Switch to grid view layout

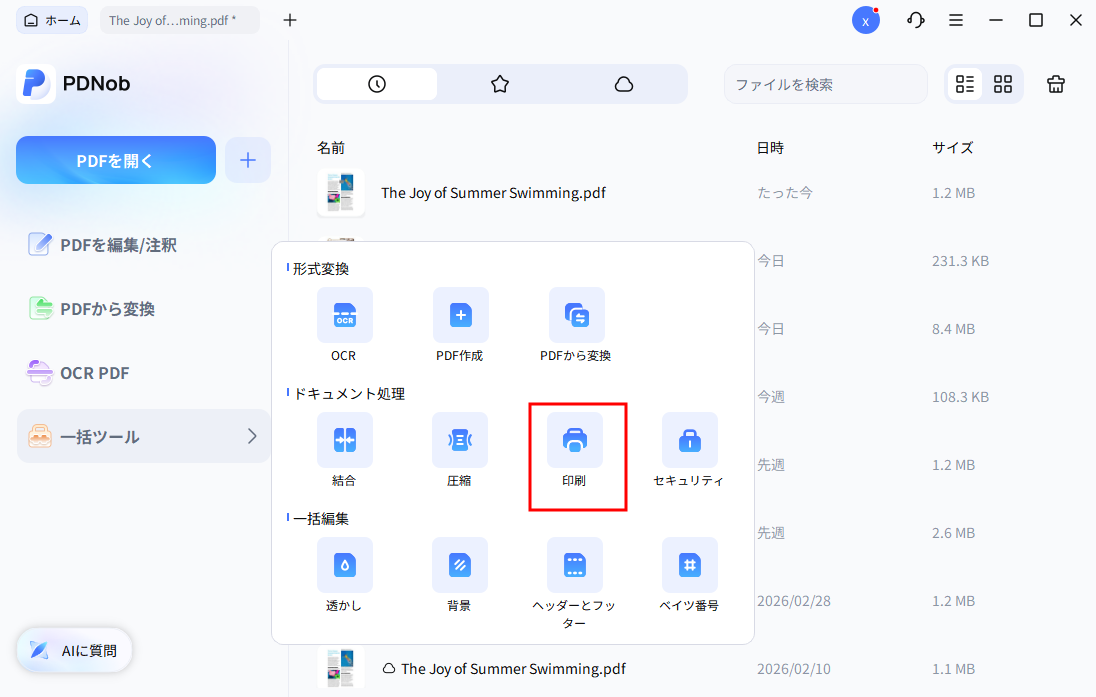pos(1003,84)
